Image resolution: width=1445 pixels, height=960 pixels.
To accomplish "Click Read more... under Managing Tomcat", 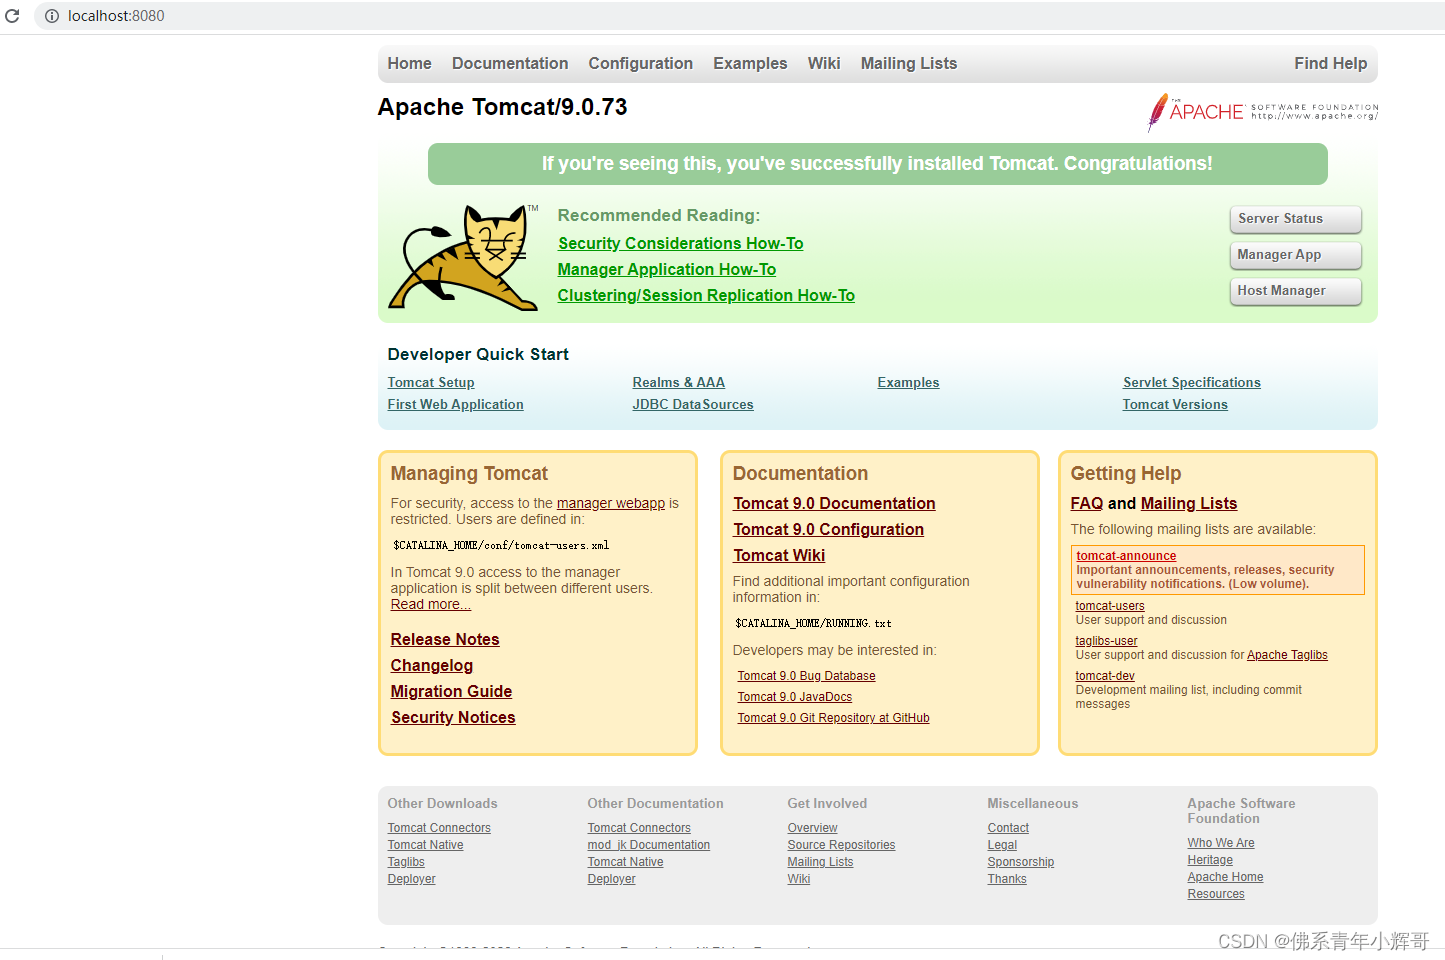I will 431,604.
